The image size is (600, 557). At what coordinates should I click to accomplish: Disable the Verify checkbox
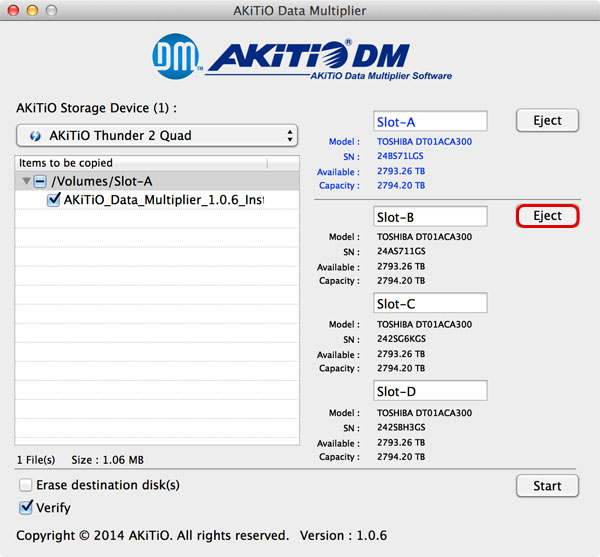[25, 508]
